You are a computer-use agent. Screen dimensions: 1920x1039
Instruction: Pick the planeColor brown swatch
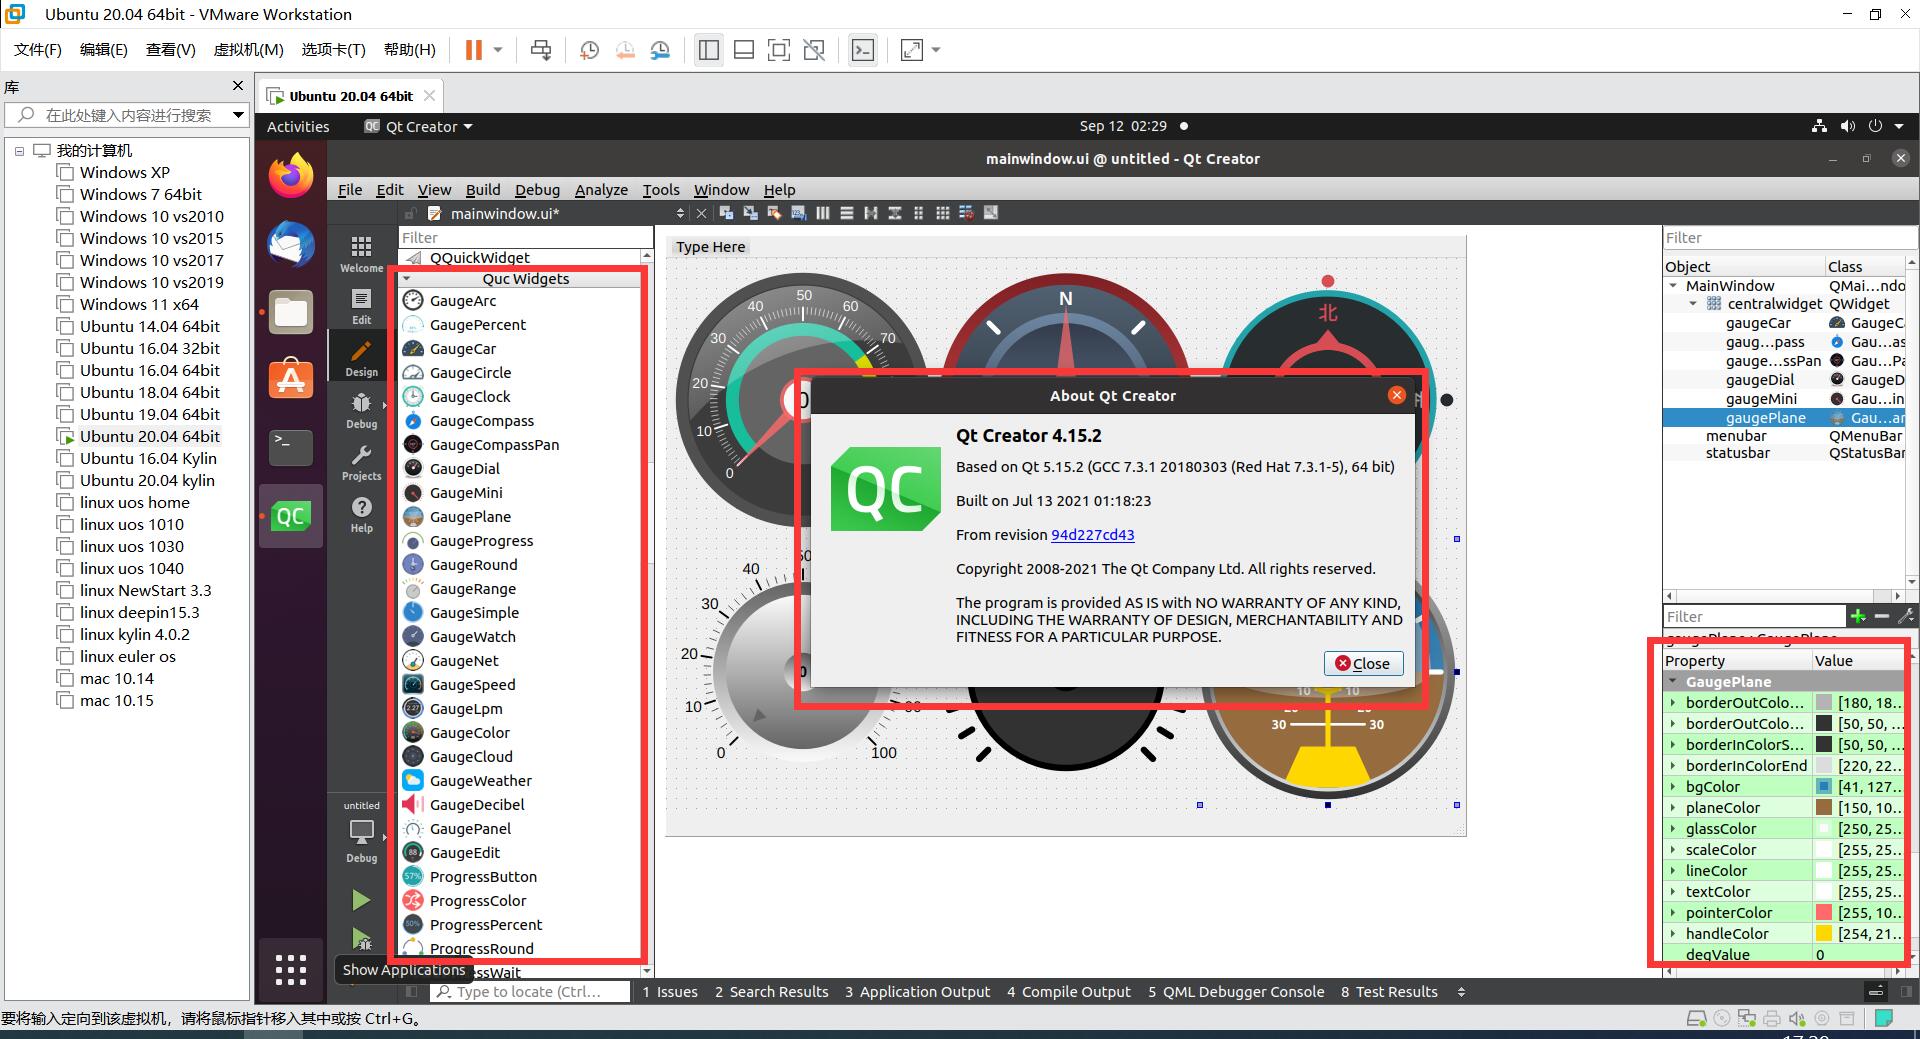(1824, 808)
